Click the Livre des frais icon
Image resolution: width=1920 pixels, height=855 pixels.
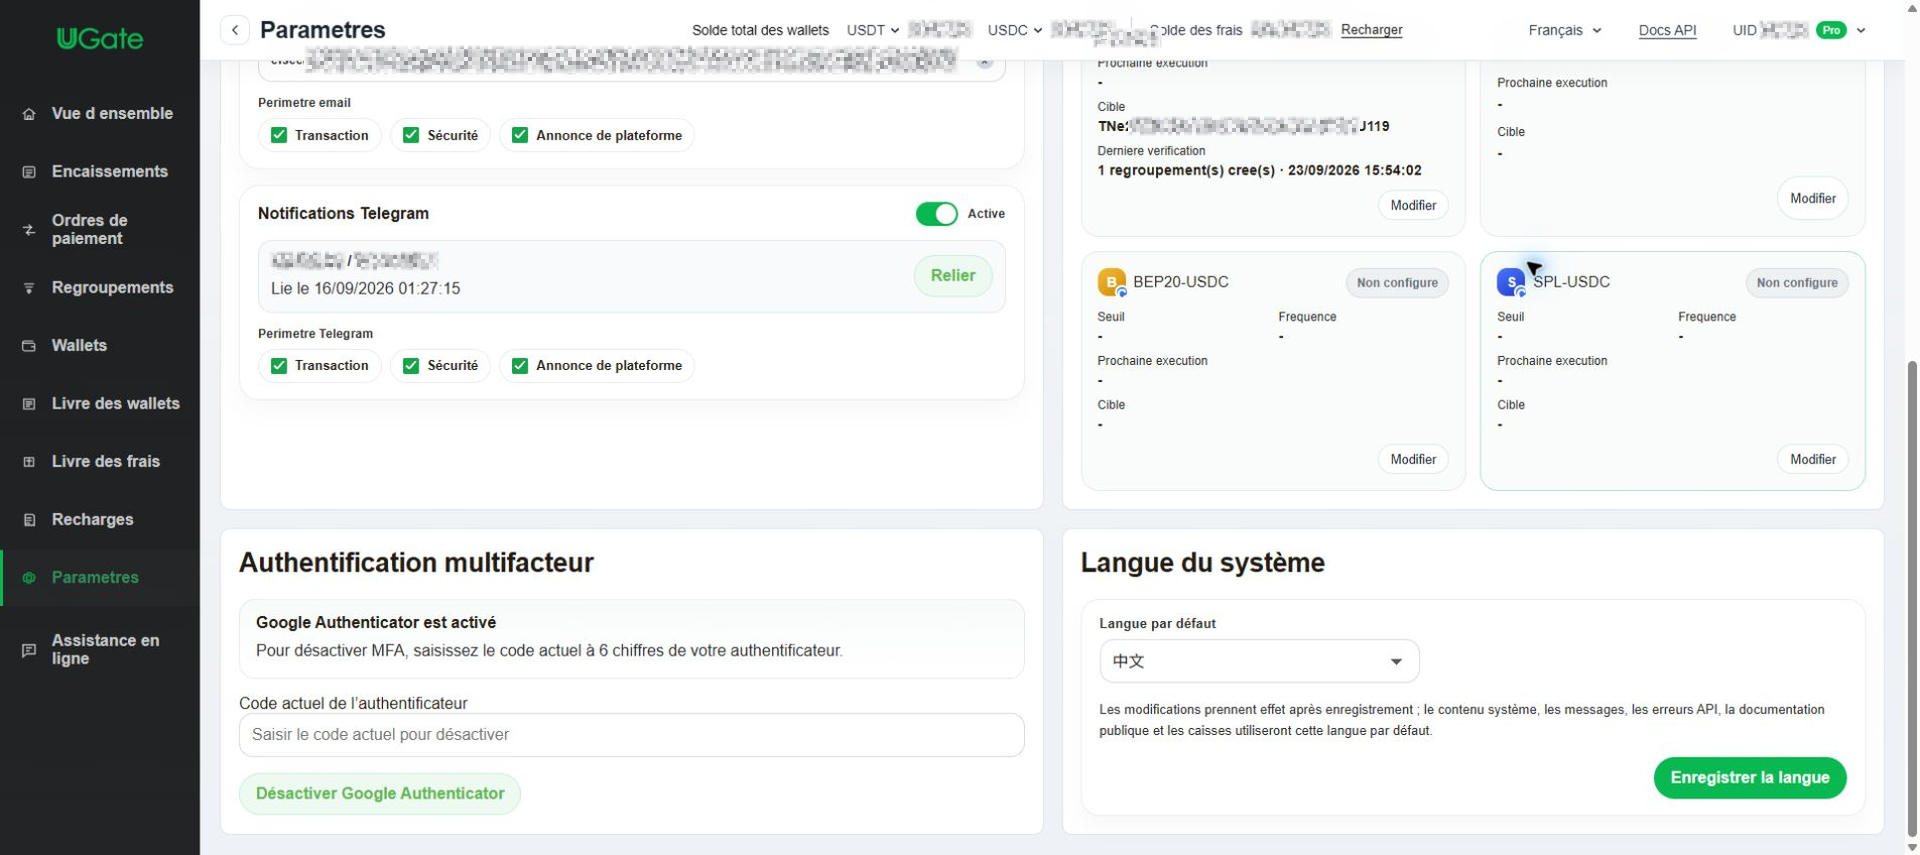[x=29, y=462]
